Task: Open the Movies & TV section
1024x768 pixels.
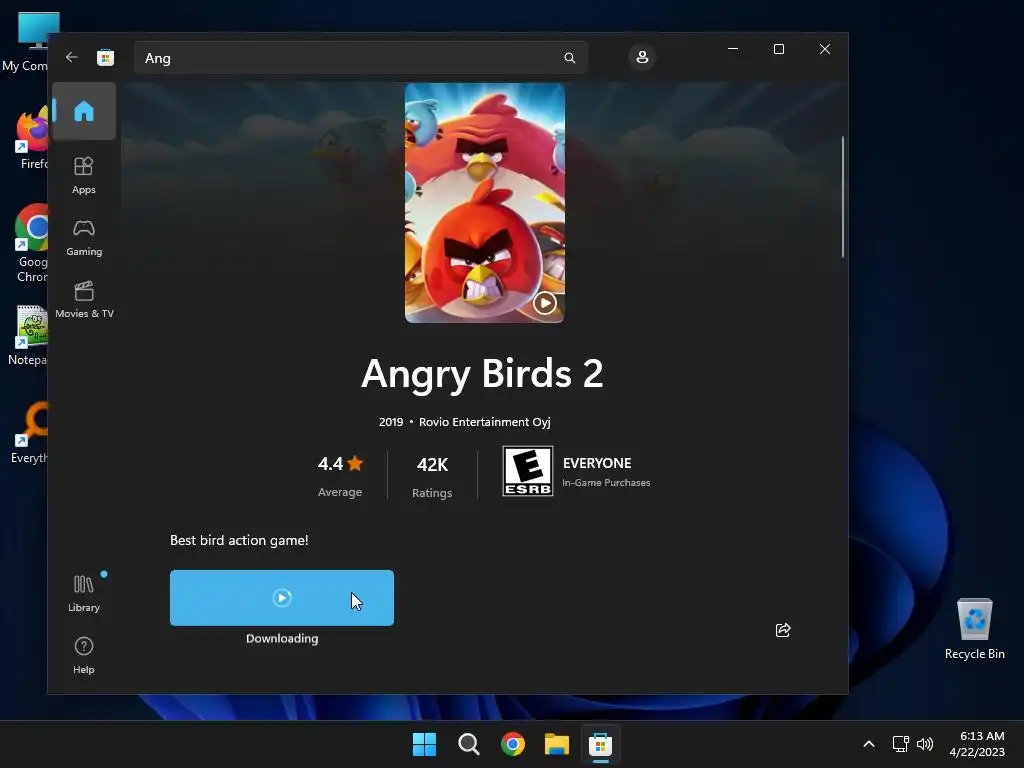Action: click(x=84, y=300)
